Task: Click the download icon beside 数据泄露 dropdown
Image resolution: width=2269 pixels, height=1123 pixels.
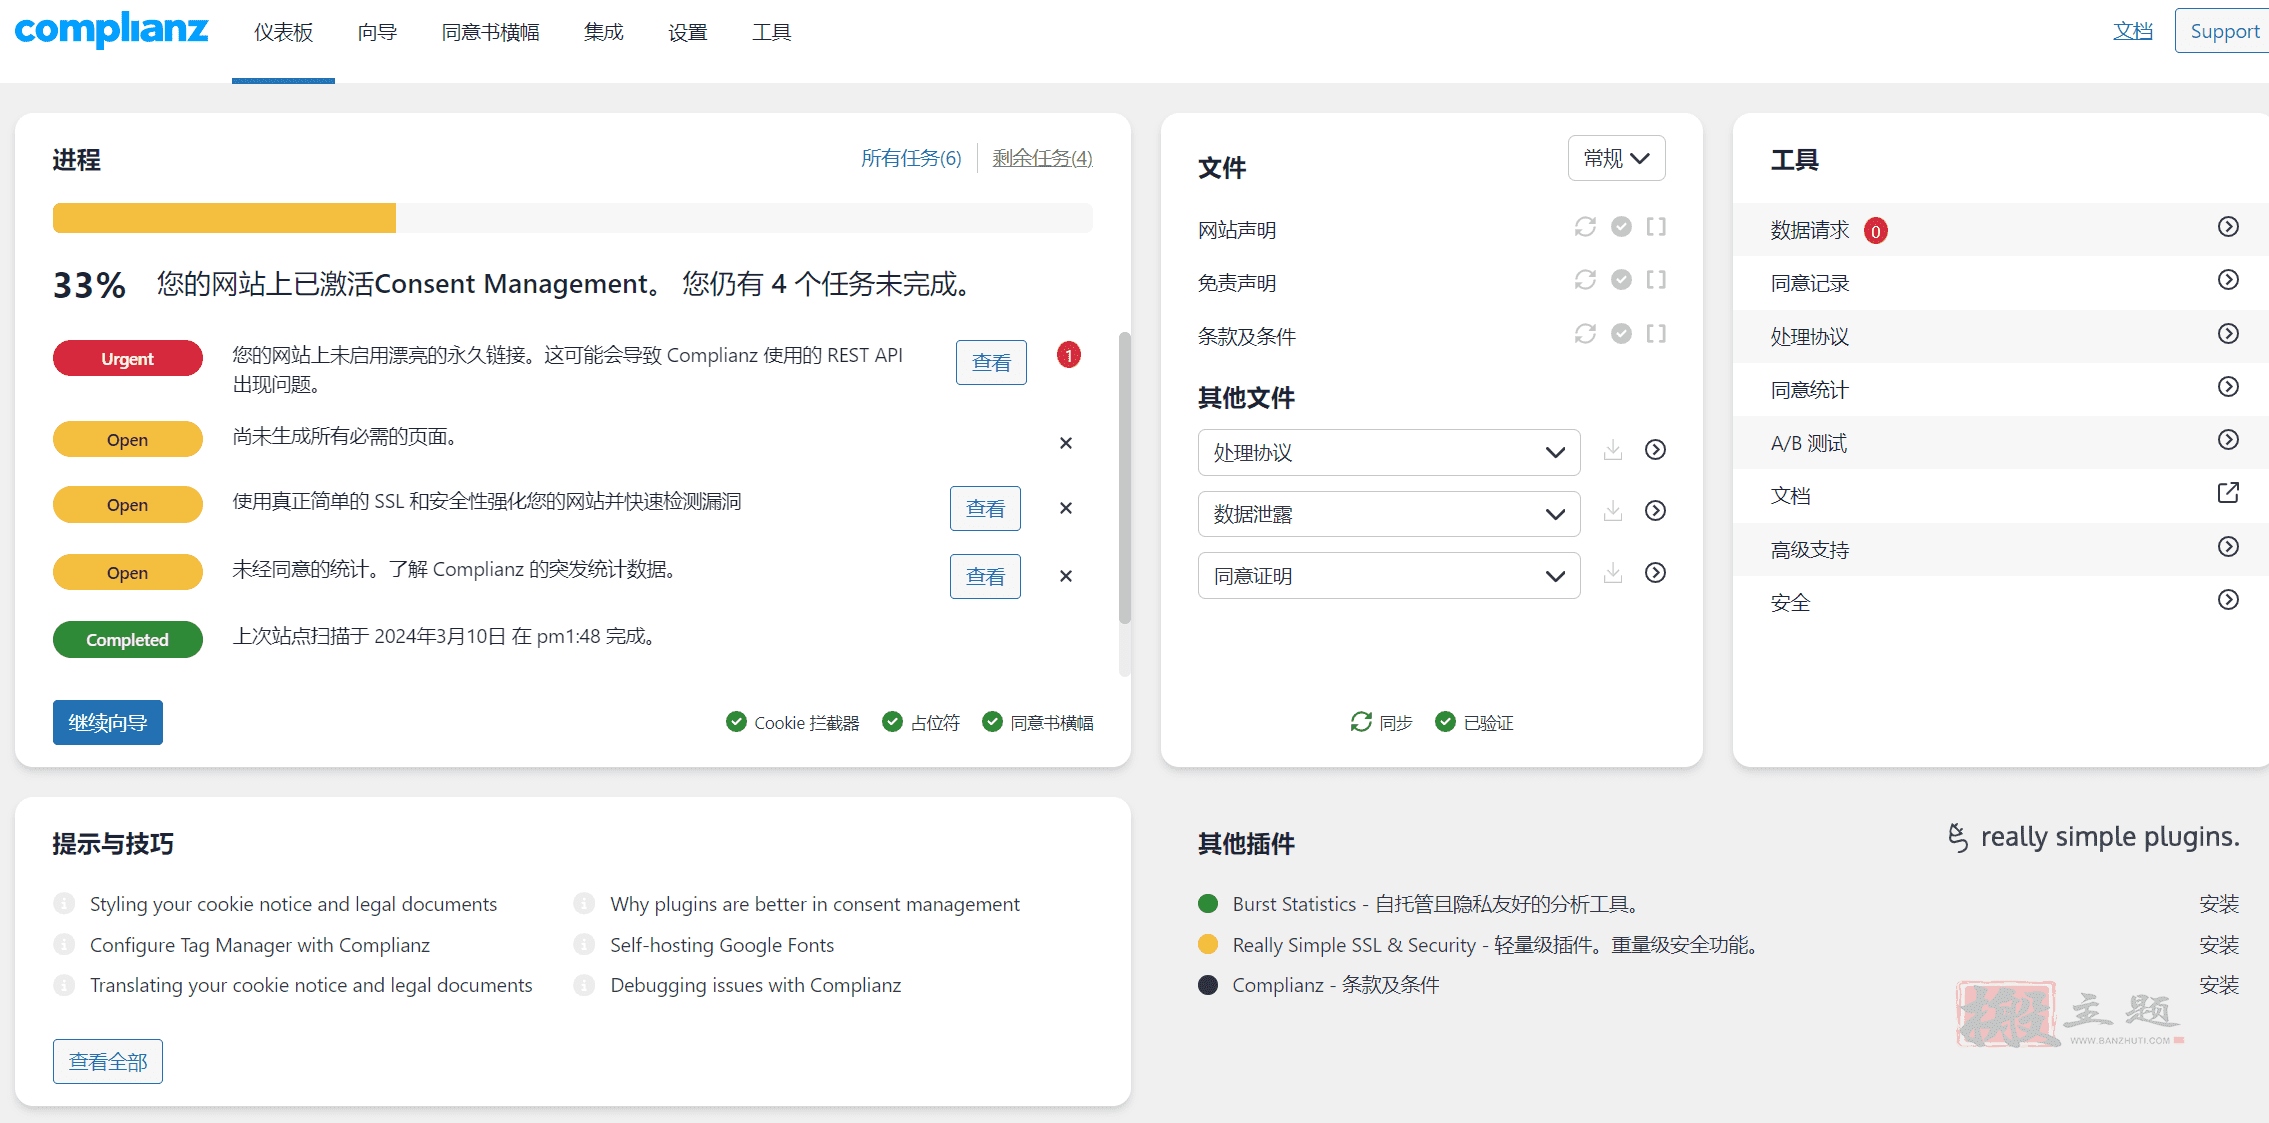Action: coord(1612,511)
